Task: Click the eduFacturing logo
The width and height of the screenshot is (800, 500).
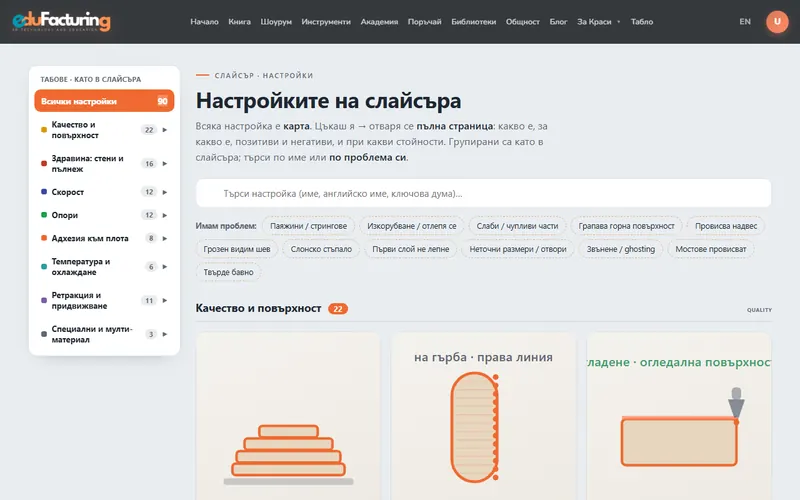Action: click(61, 21)
